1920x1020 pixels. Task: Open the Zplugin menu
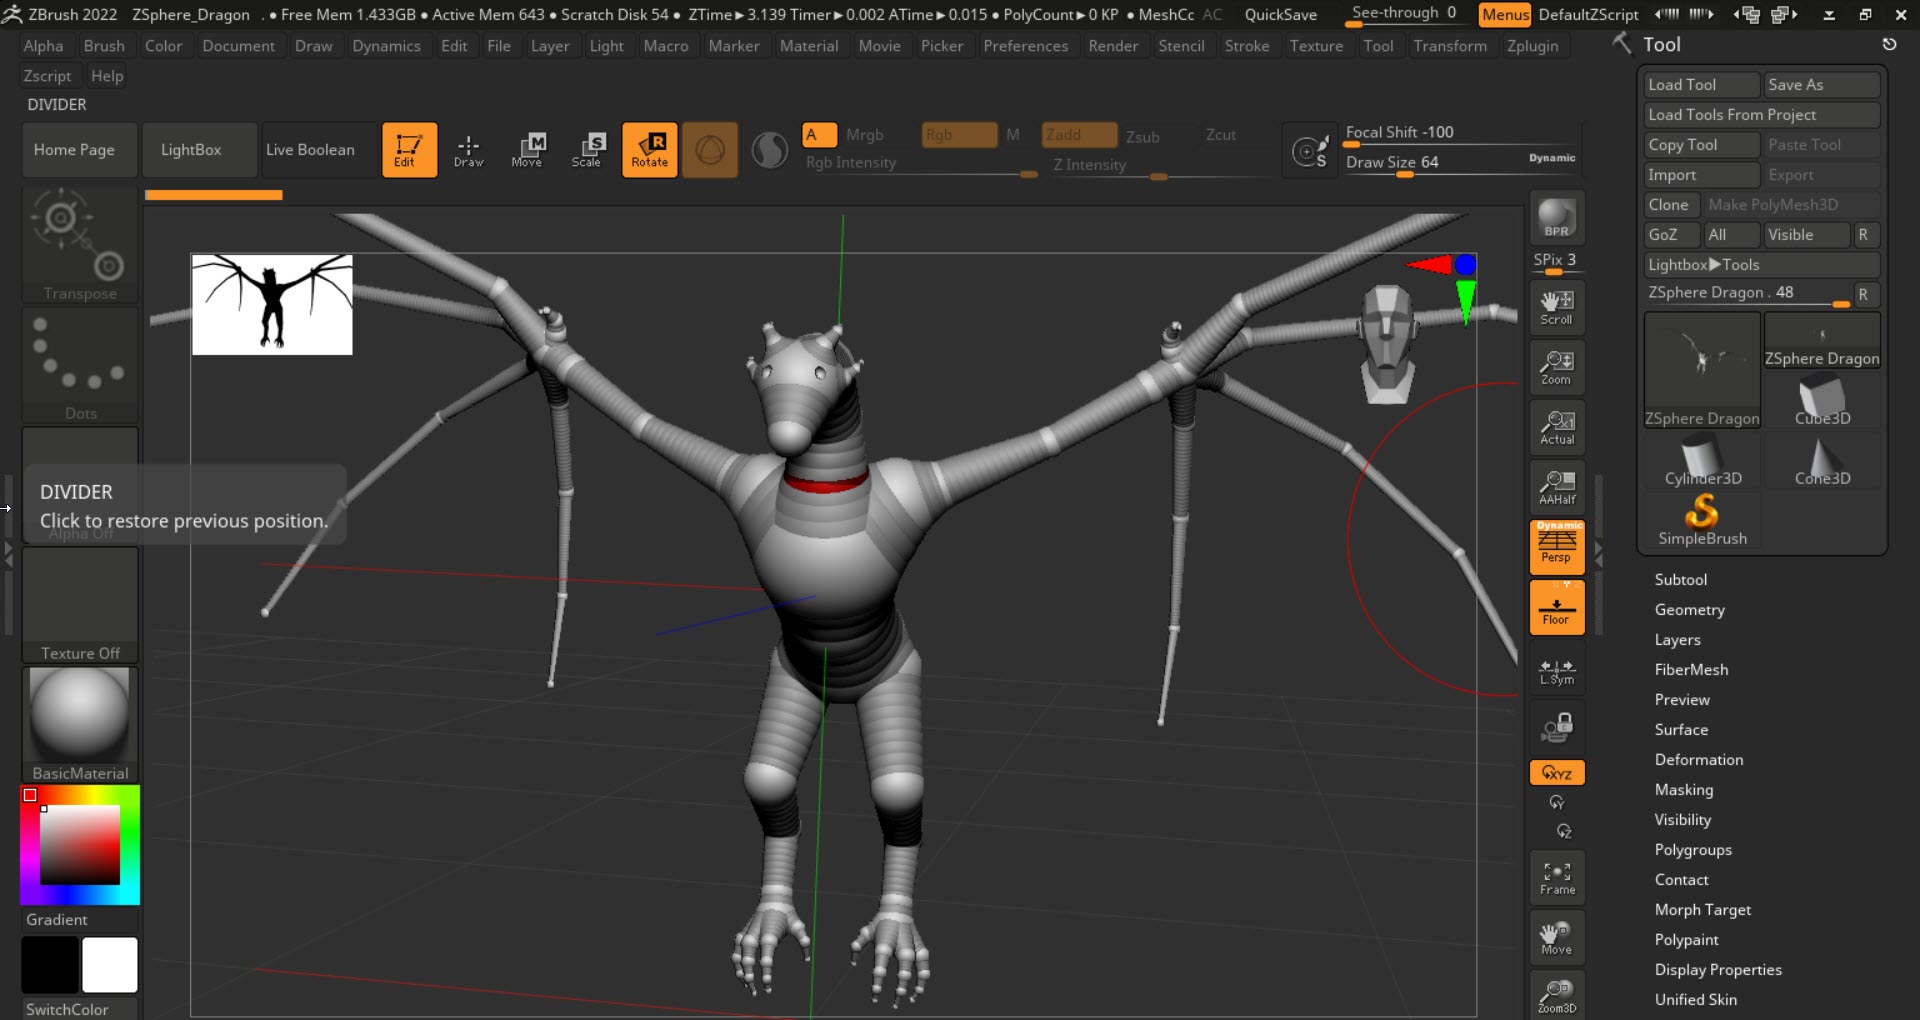click(1532, 46)
